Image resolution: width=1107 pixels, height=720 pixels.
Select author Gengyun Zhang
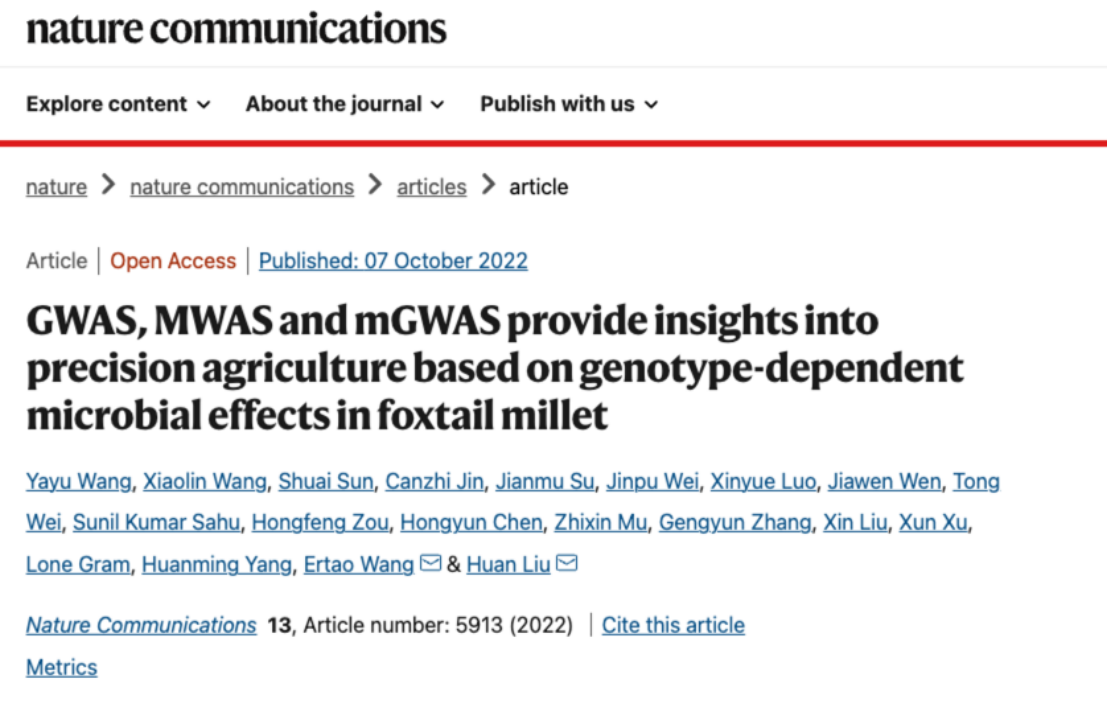tap(735, 522)
